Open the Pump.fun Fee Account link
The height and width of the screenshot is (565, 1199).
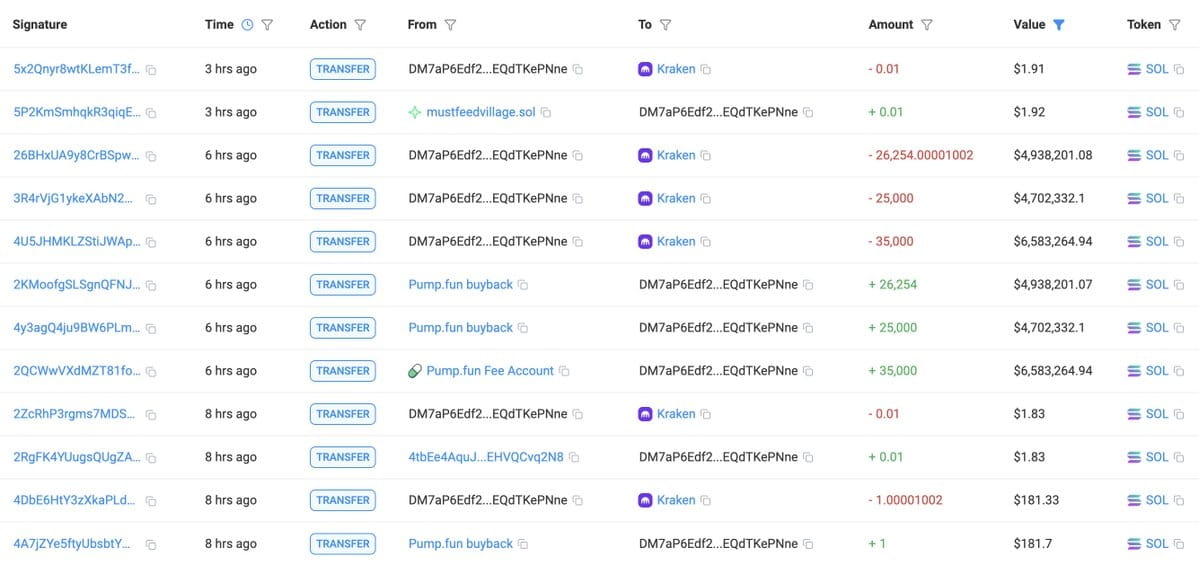pos(490,371)
